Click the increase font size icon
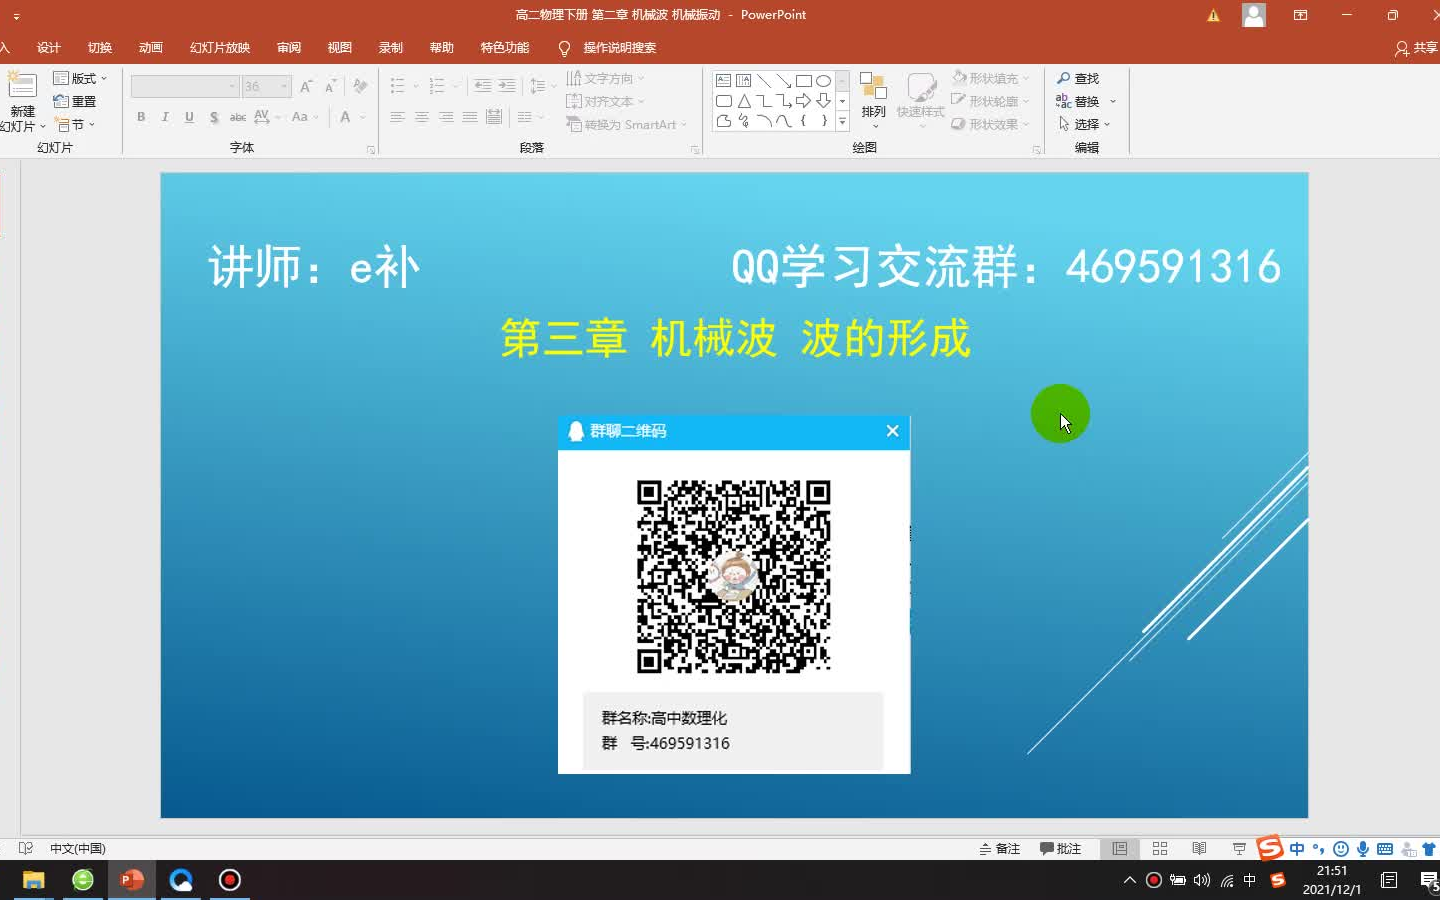1440x900 pixels. [x=306, y=87]
